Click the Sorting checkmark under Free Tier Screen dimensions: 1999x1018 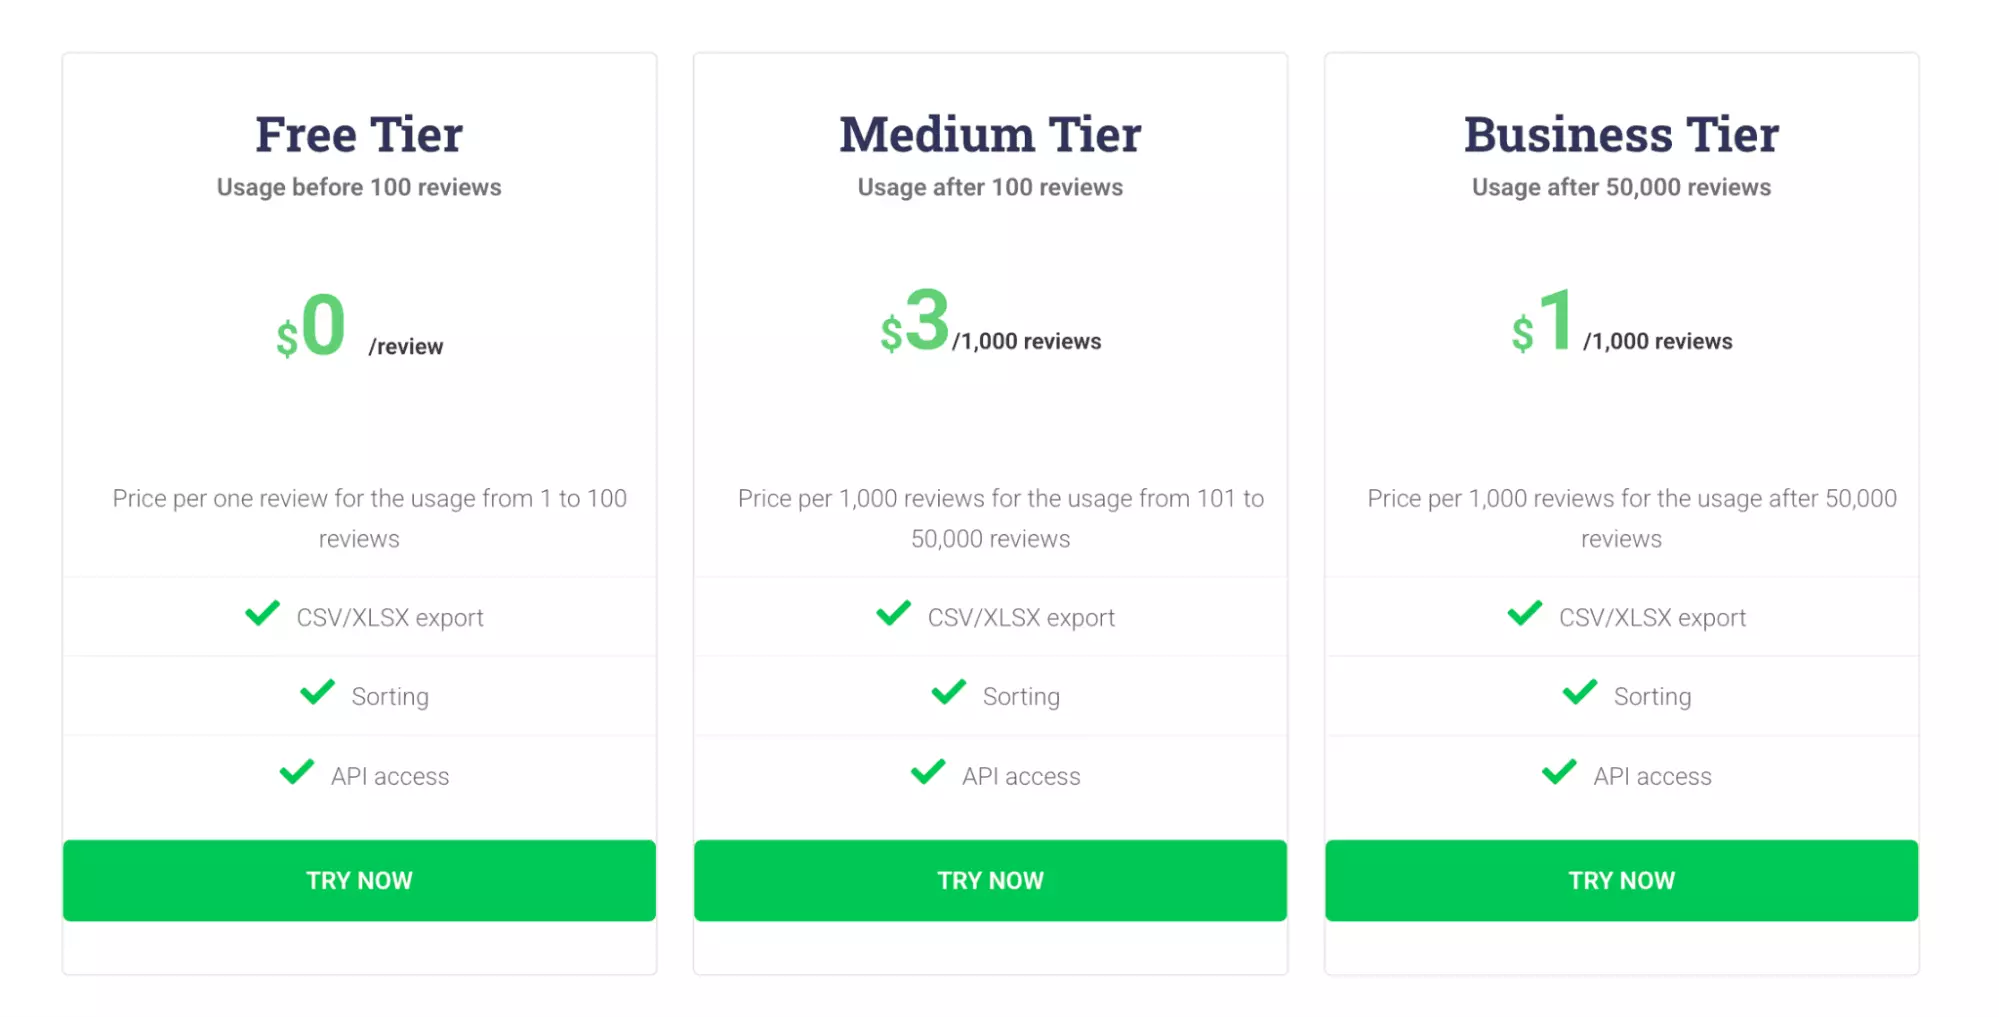[x=317, y=693]
